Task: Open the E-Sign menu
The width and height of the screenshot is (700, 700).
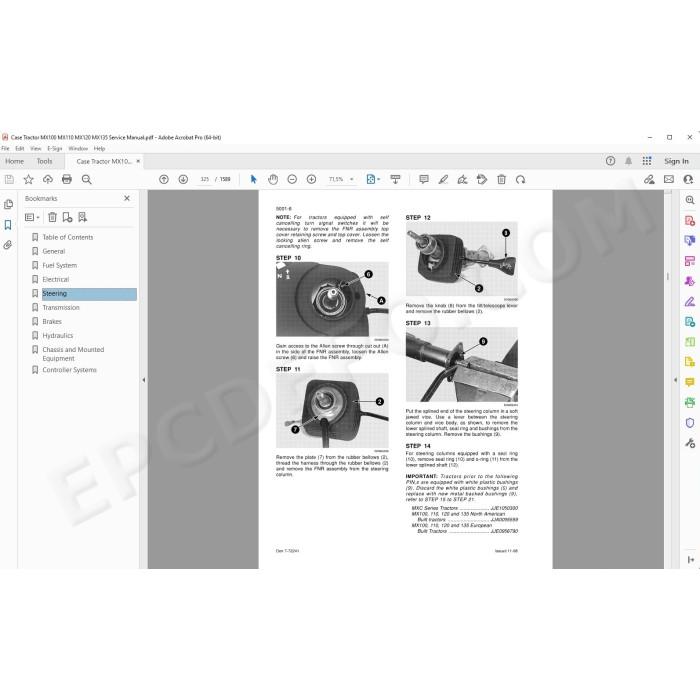Action: (x=54, y=149)
